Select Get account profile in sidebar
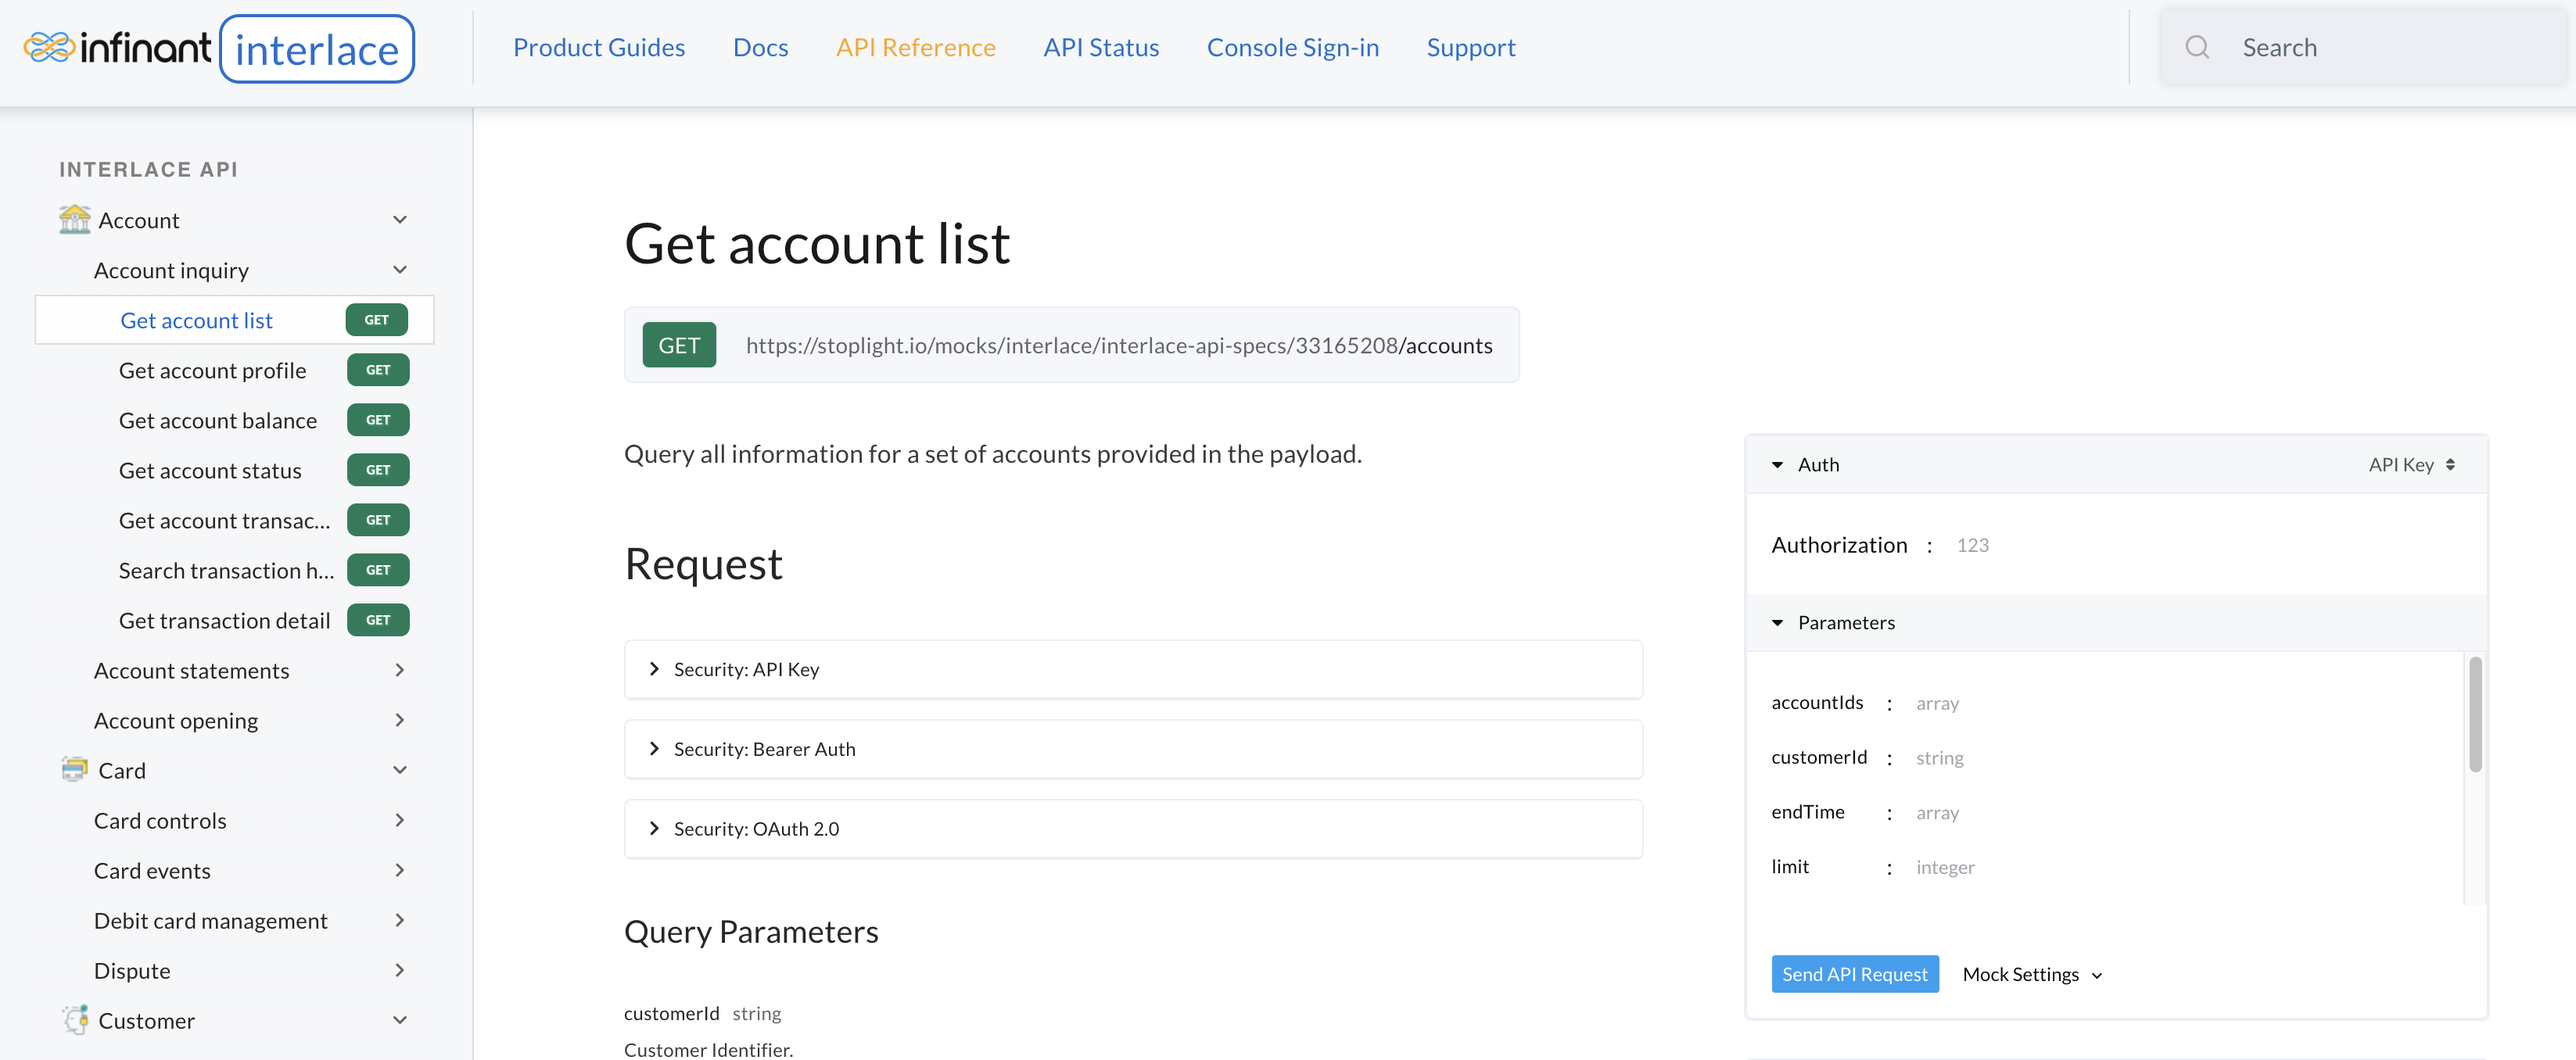Screen dimensions: 2576x1060 click(212, 370)
